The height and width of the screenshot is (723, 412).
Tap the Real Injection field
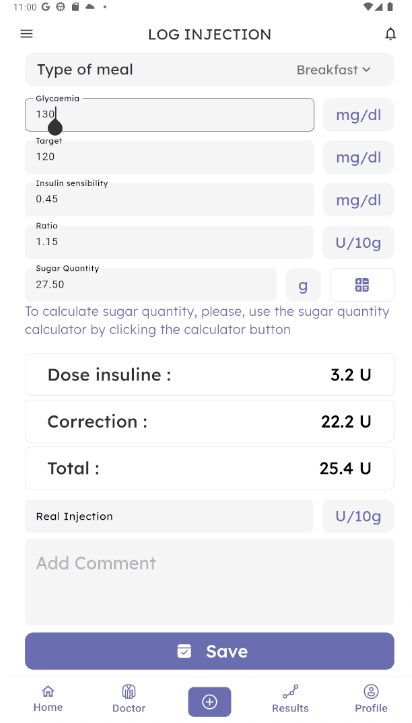[x=169, y=516]
